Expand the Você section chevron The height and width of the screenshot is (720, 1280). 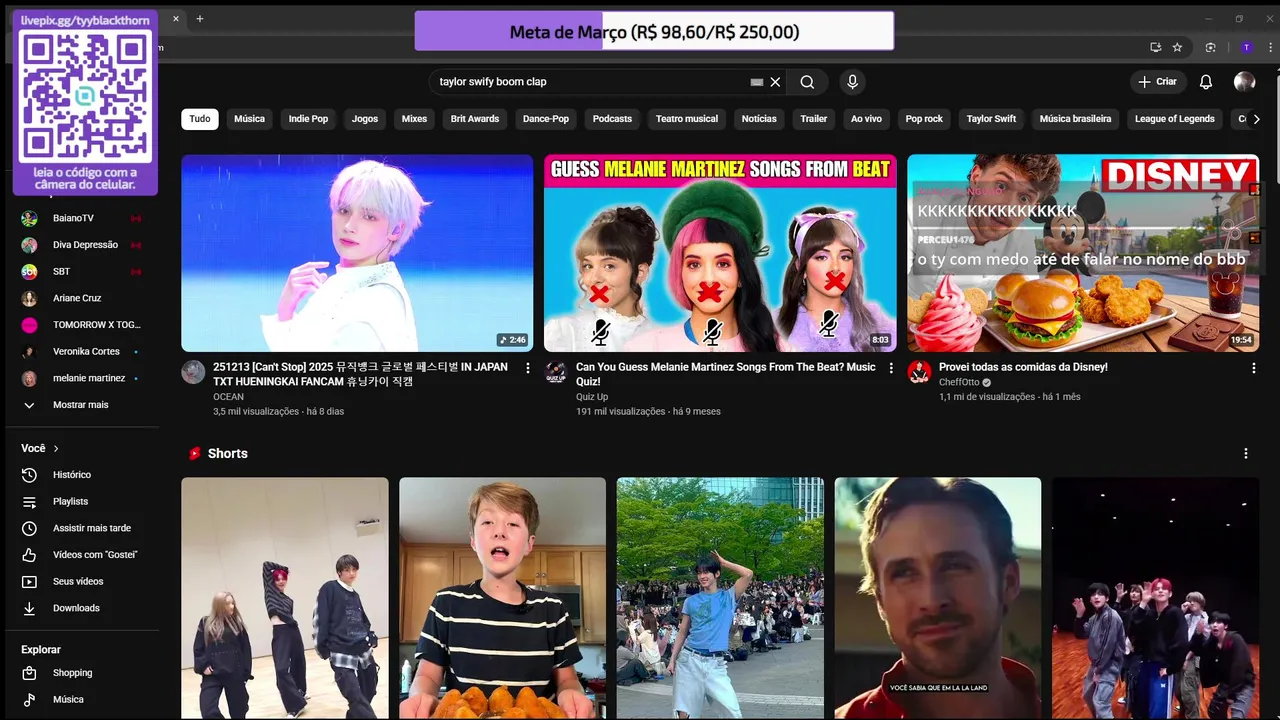click(56, 449)
